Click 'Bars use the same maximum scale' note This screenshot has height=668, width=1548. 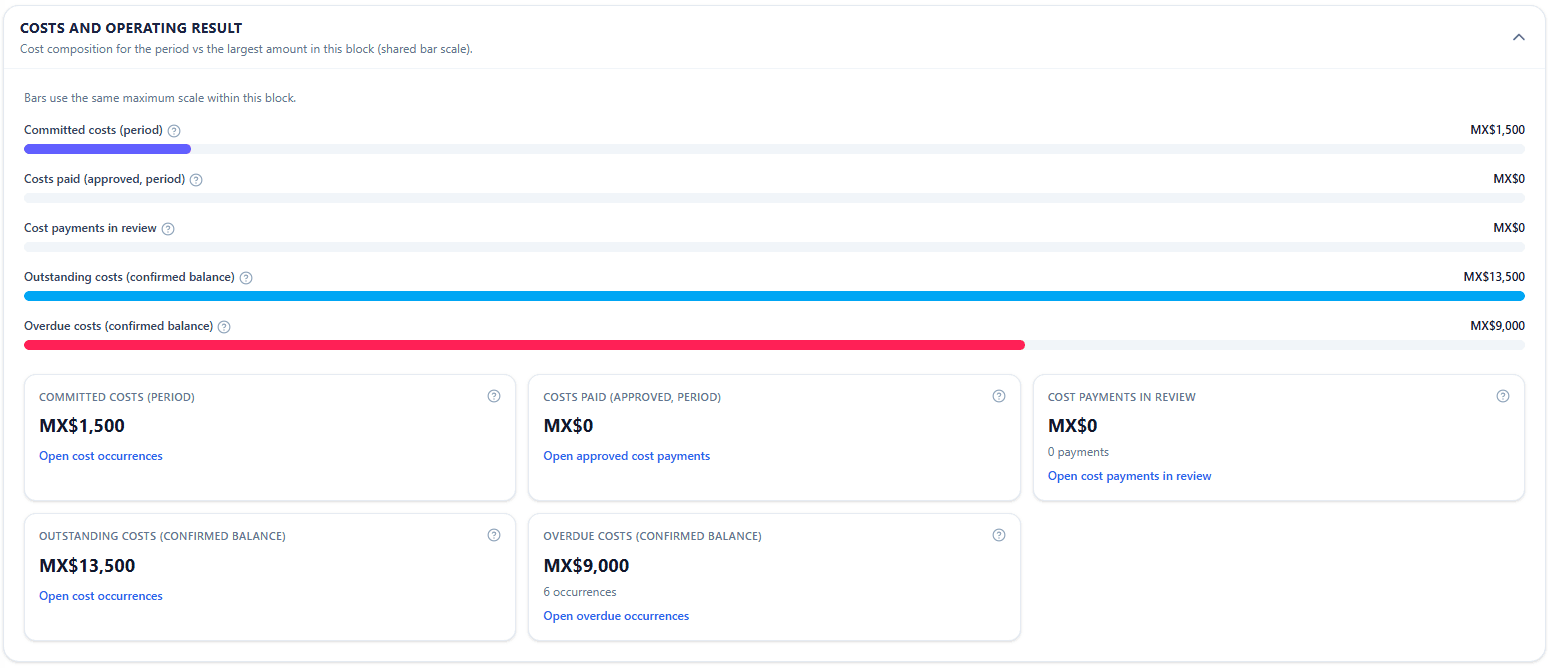[x=160, y=98]
